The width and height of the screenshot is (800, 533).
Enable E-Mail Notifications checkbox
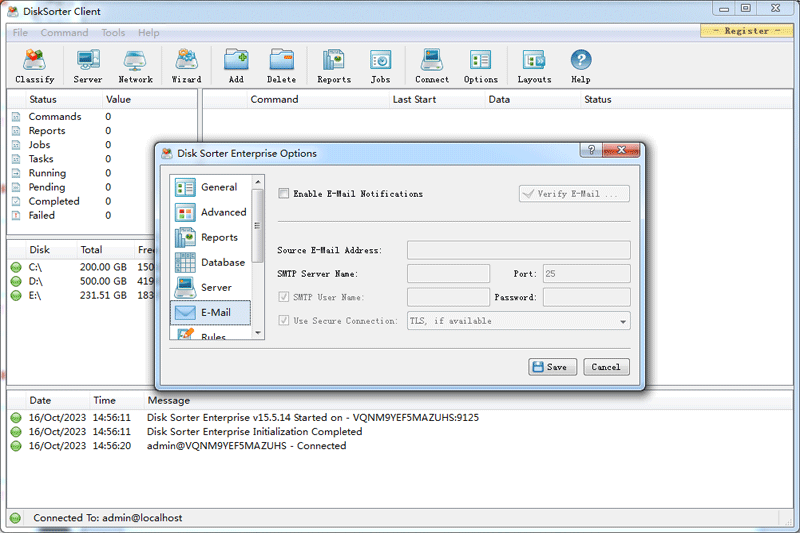click(x=283, y=193)
